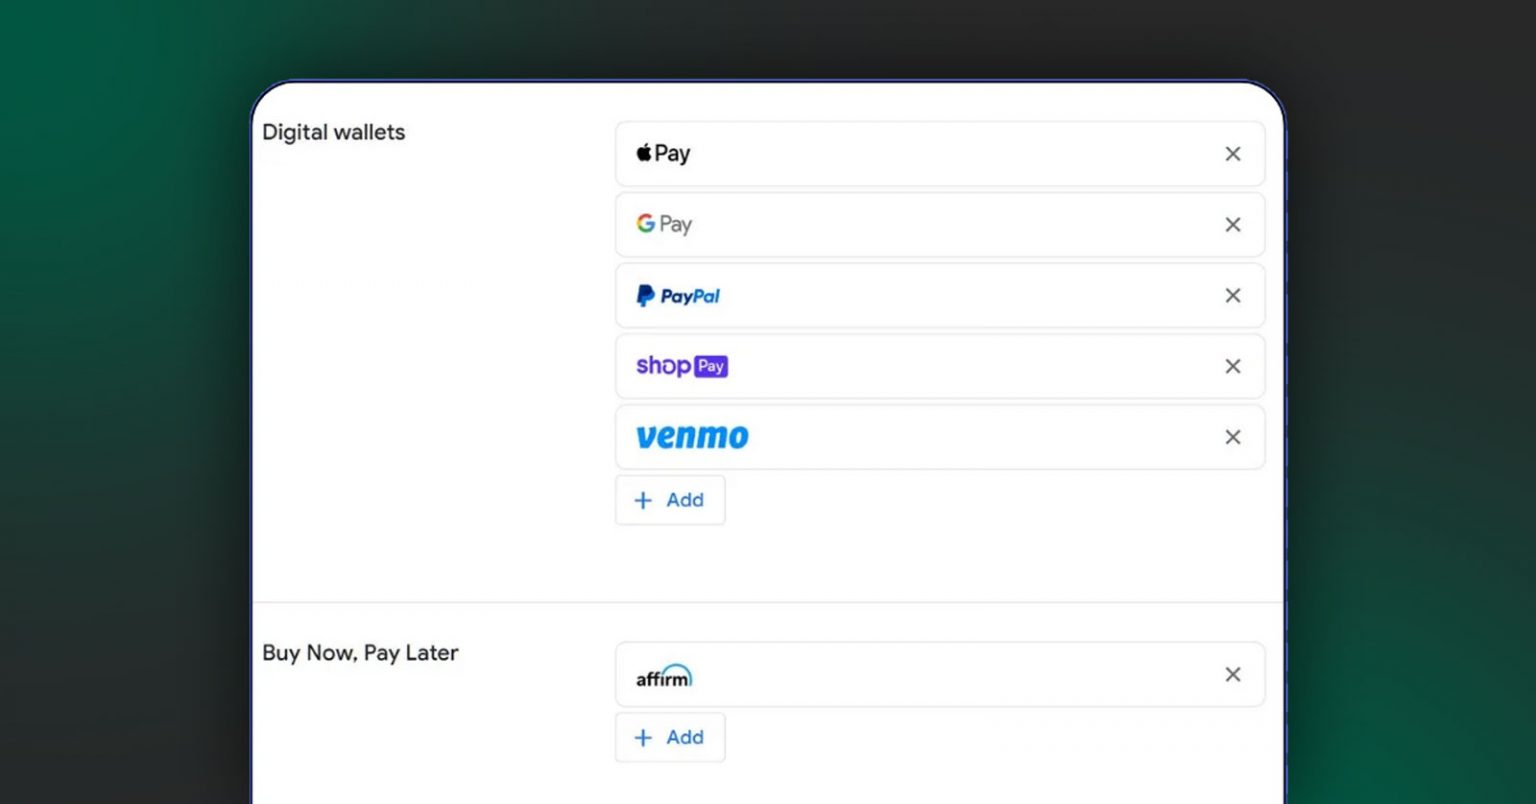Add a Buy Now, Pay Later option
This screenshot has width=1536, height=804.
click(x=670, y=738)
